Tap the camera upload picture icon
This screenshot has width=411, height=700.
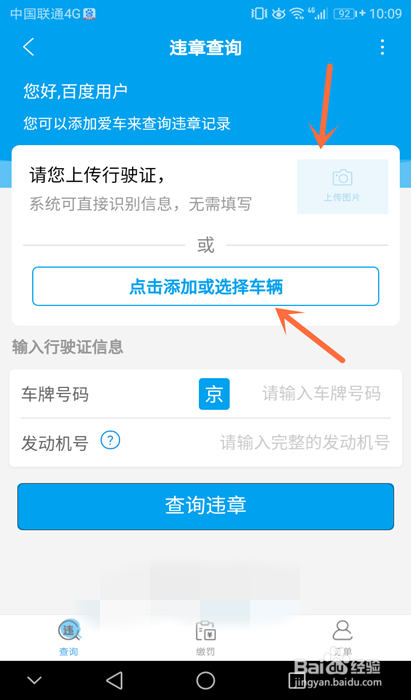(x=342, y=177)
